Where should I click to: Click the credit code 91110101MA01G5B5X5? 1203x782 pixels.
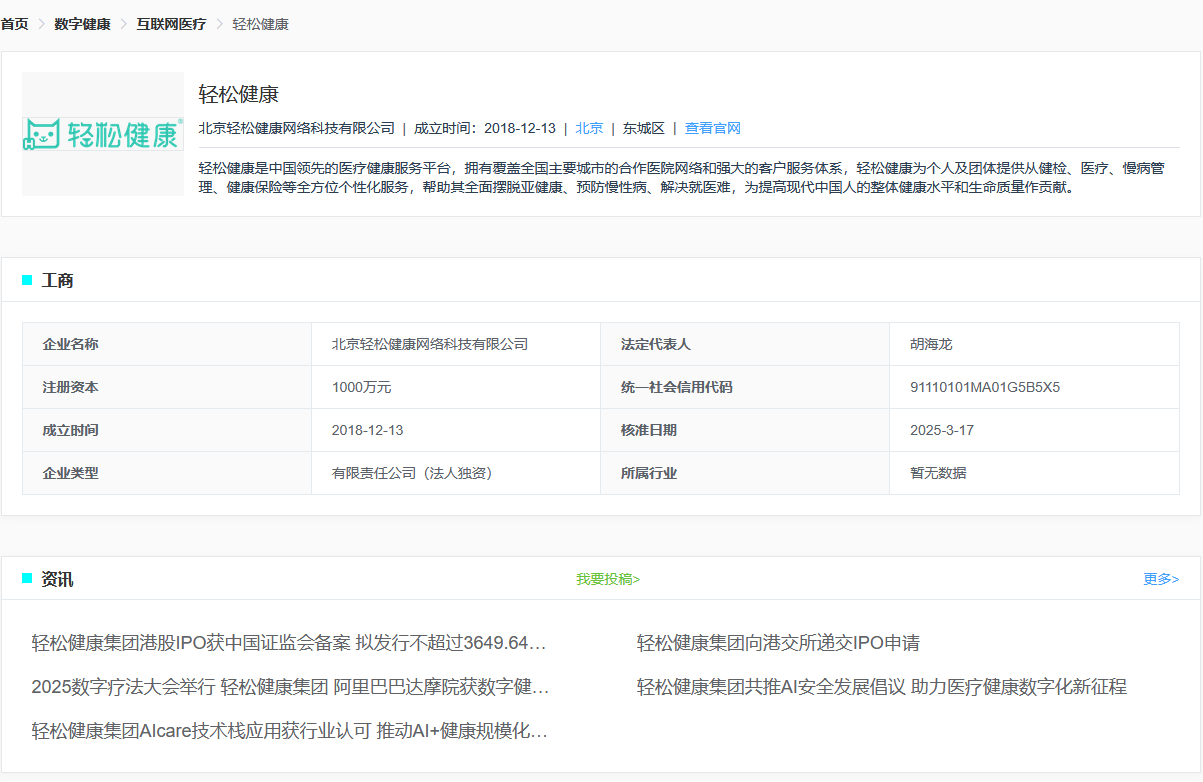pyautogui.click(x=984, y=387)
